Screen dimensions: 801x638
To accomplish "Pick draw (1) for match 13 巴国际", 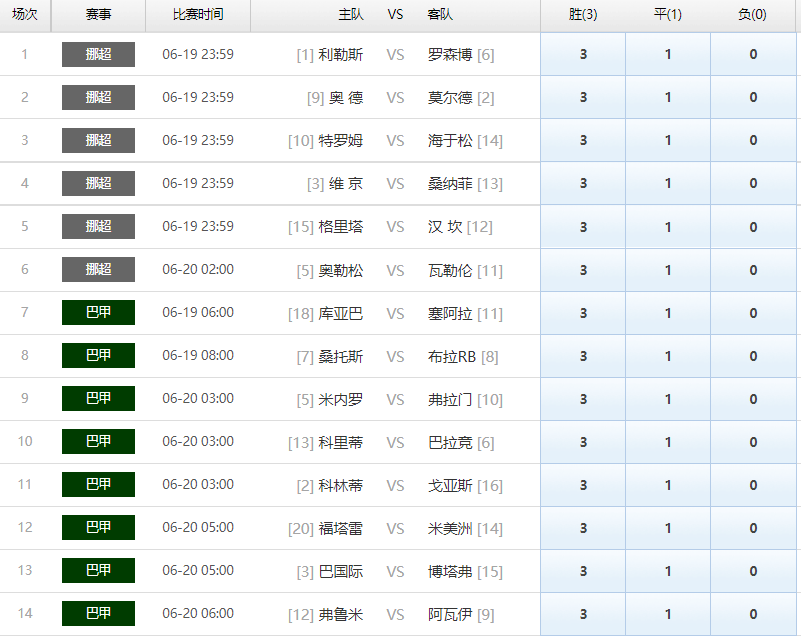I will 668,571.
